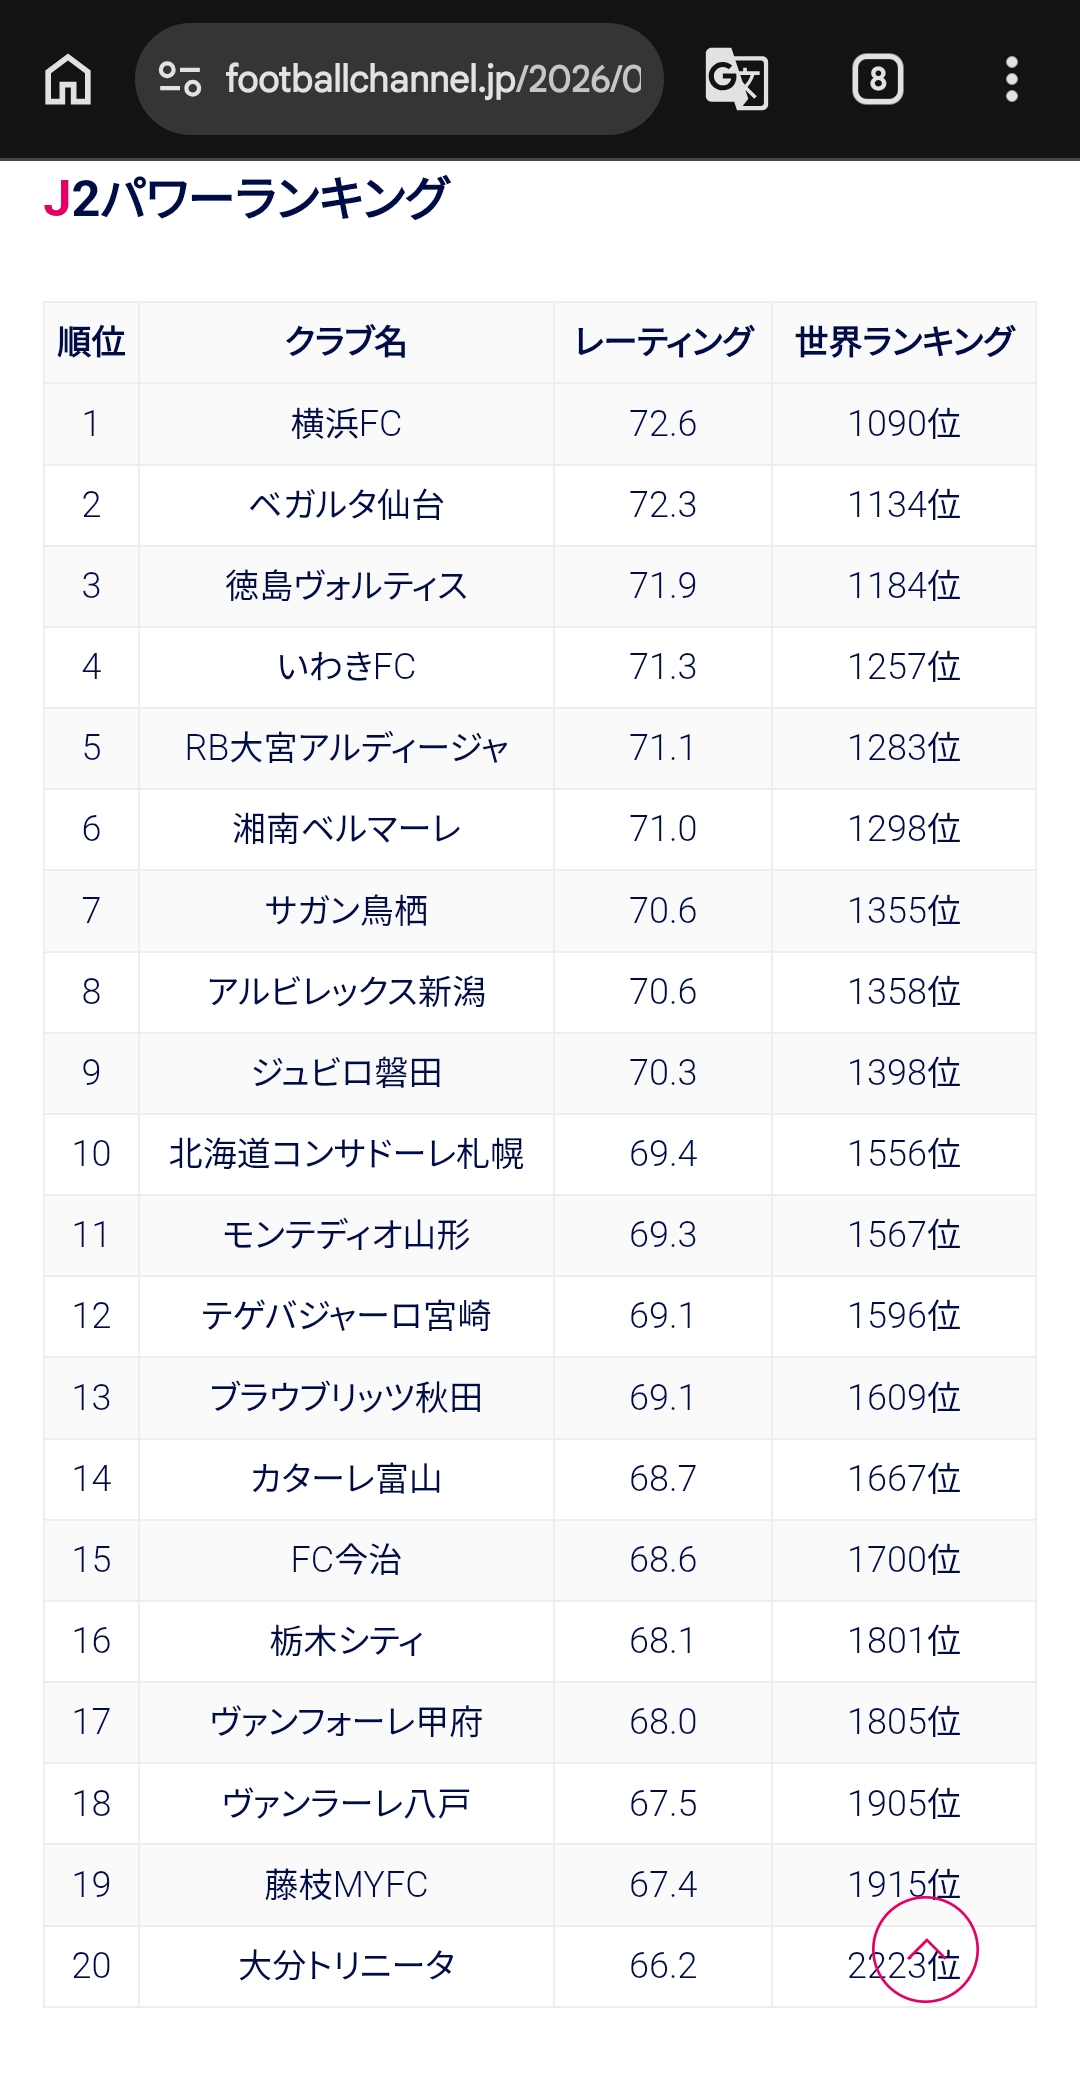Tap the RB大宮アルディージャ cell

tap(346, 748)
